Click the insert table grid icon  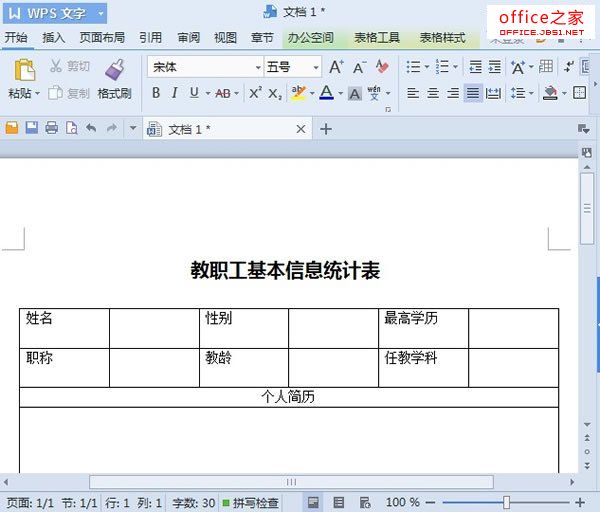[546, 66]
